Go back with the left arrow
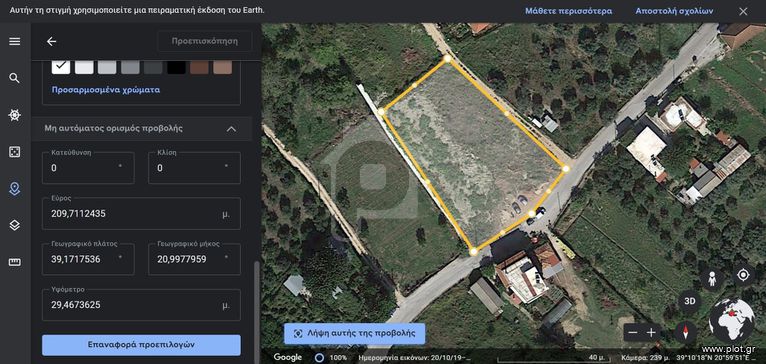Screen dimensions: 766x364 point(51,42)
